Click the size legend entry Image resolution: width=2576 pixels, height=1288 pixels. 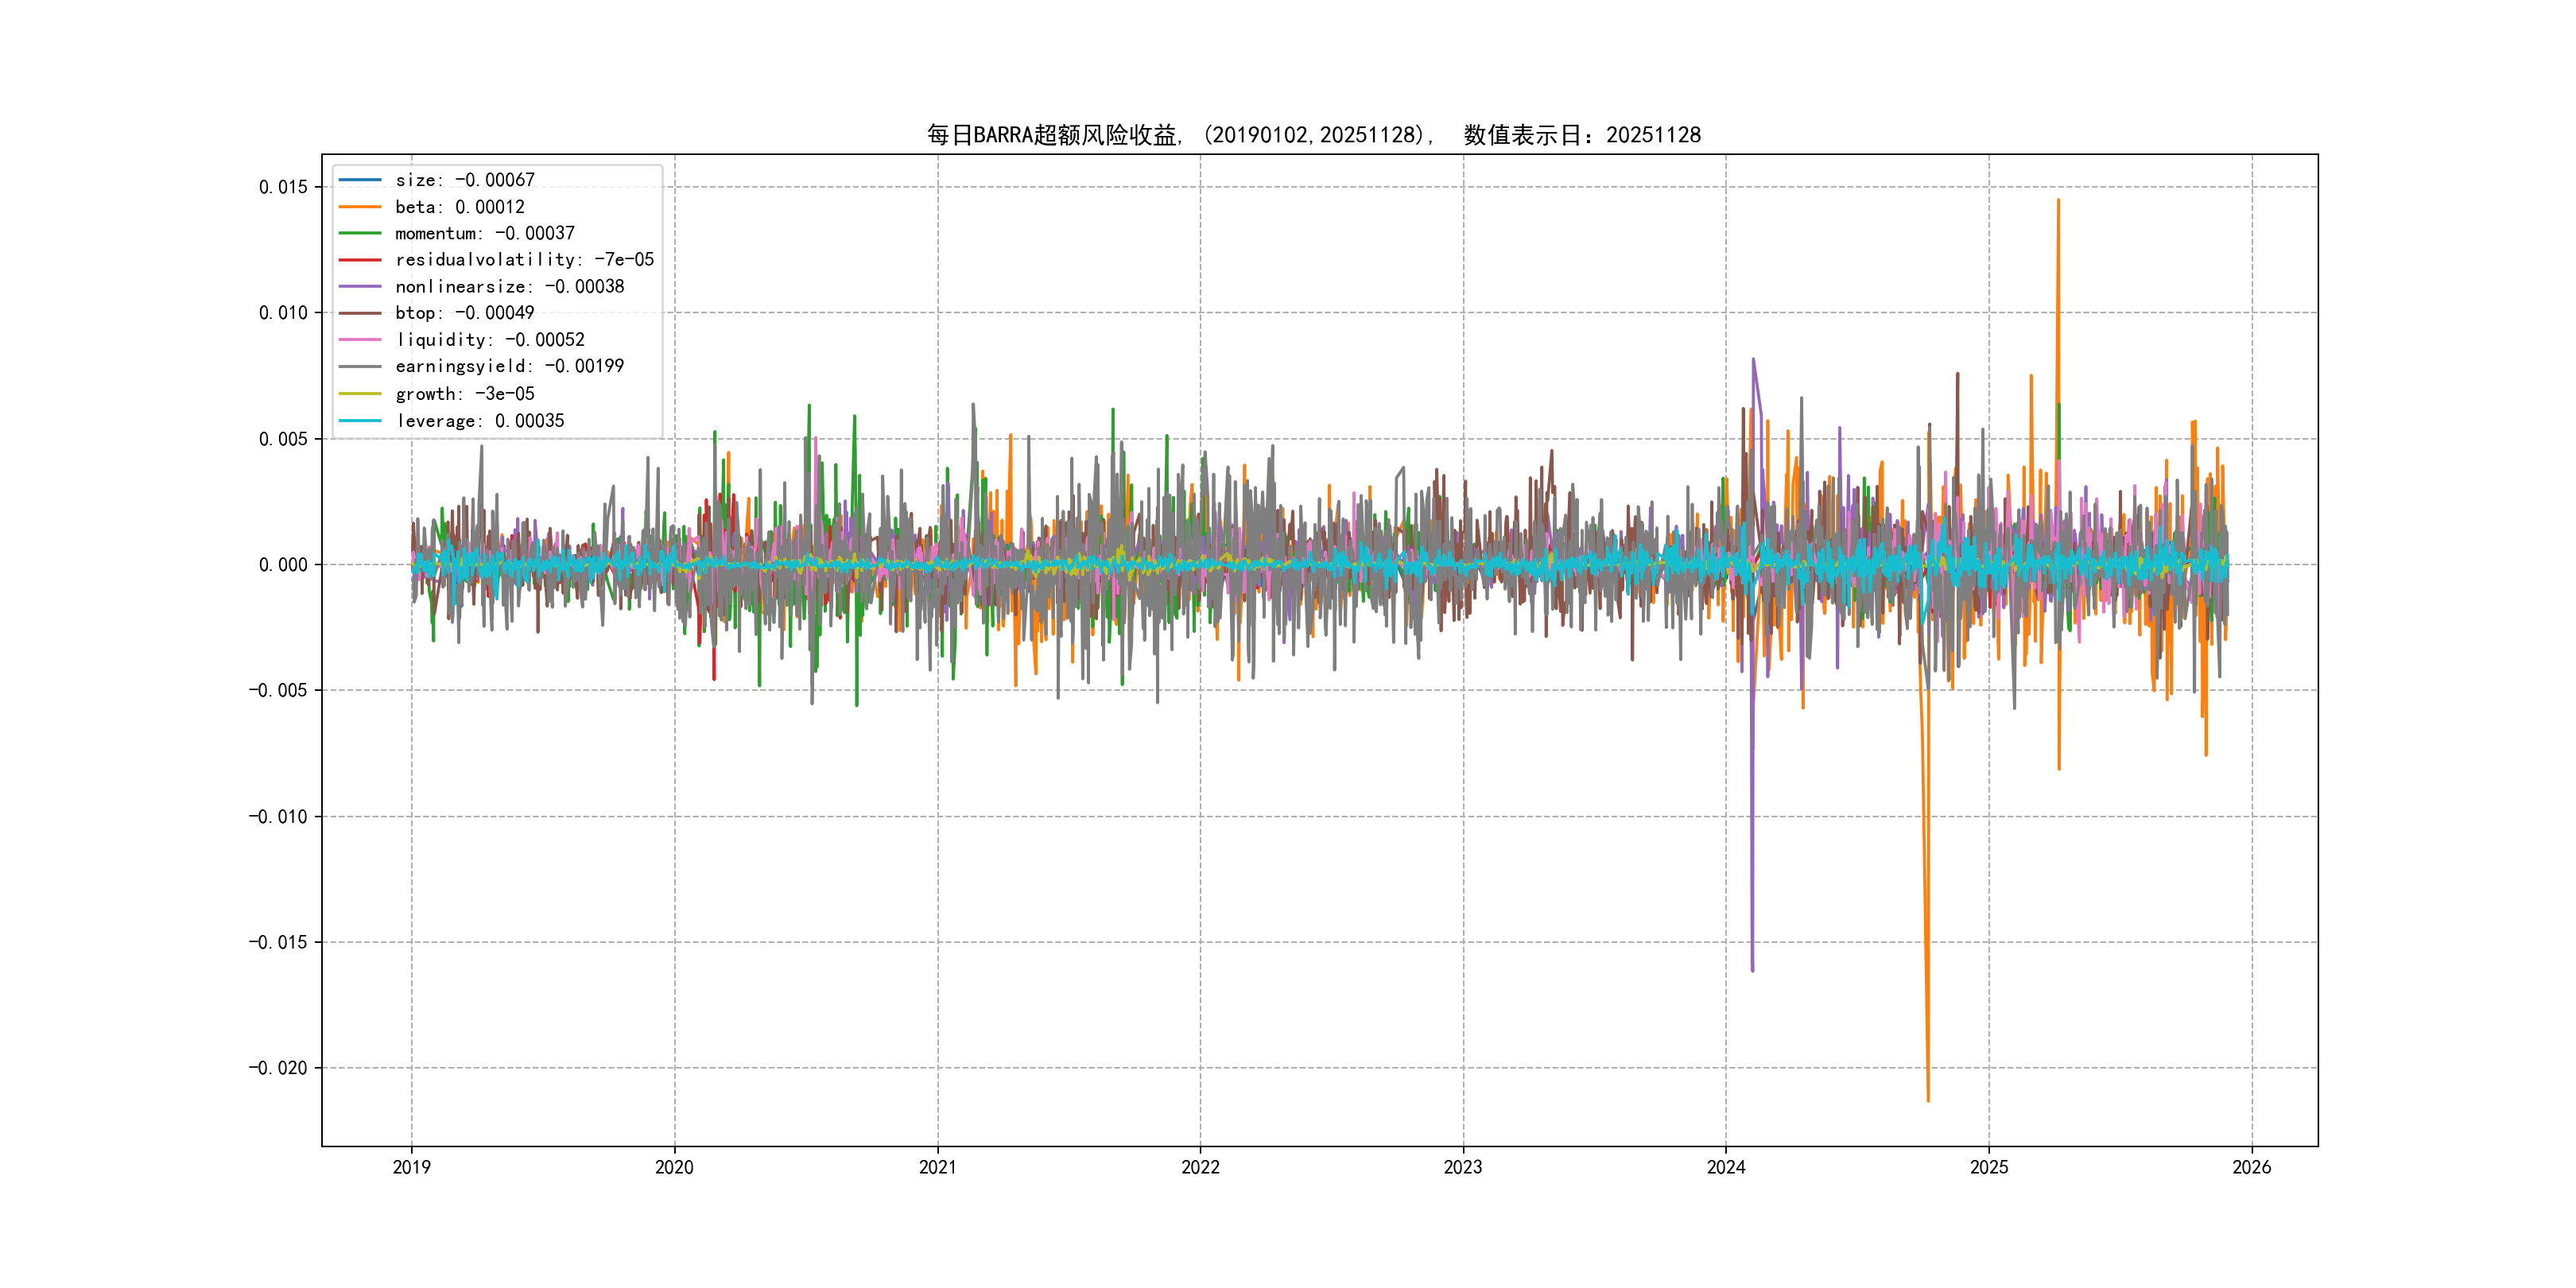(464, 180)
